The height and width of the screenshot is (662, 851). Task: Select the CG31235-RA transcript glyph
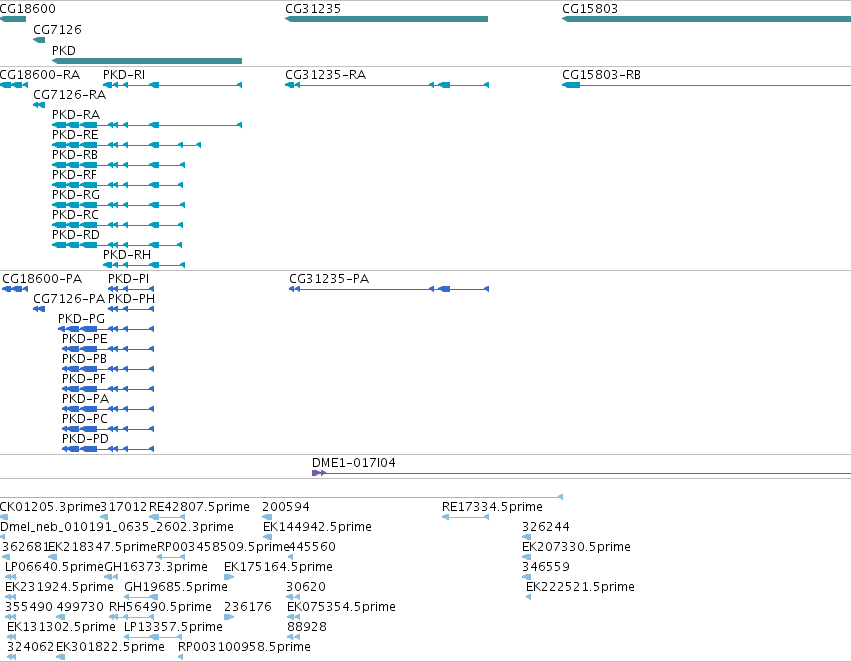(387, 85)
